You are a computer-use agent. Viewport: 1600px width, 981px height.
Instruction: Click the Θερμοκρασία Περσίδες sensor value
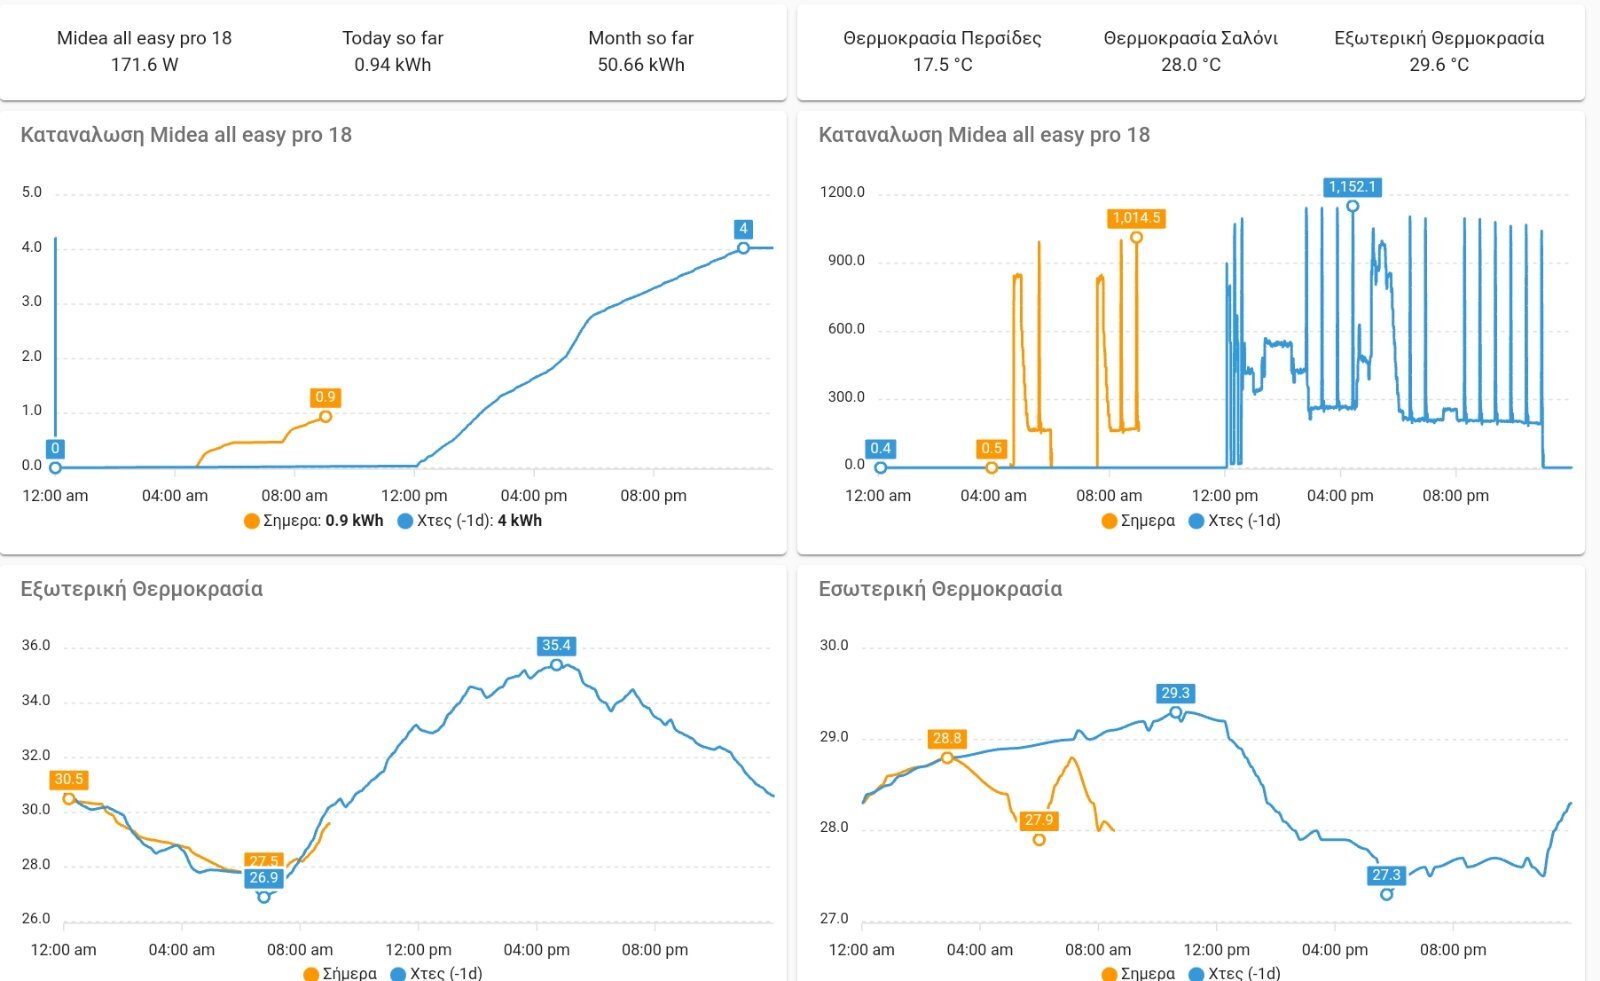[x=942, y=65]
